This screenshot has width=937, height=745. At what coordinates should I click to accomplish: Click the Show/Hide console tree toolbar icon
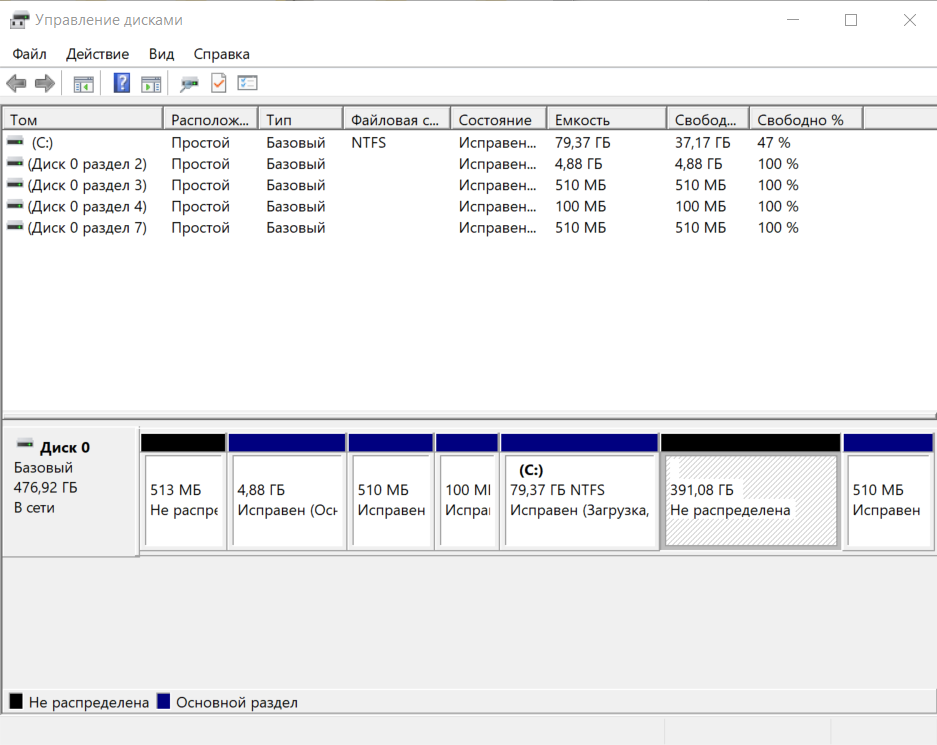tap(84, 83)
